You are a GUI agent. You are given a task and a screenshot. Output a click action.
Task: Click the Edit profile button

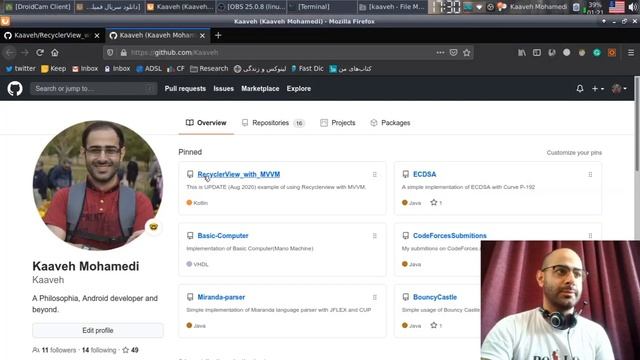(x=98, y=331)
